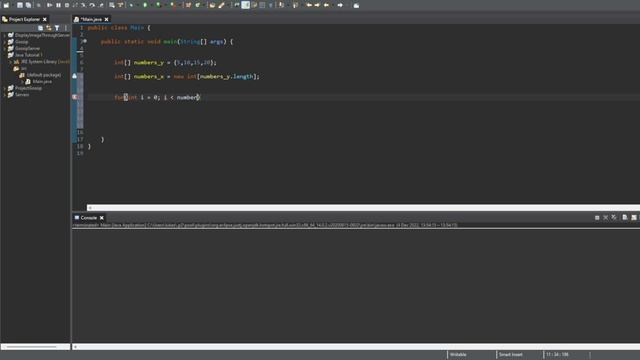Click the Smart Insert status entry
Viewport: 640px width, 360px height.
510,355
